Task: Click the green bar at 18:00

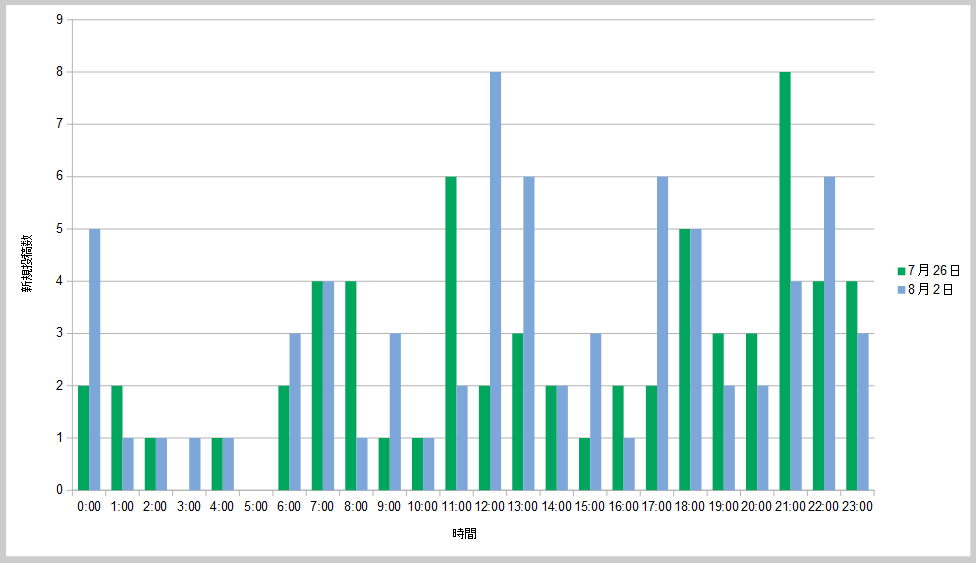Action: coord(684,360)
